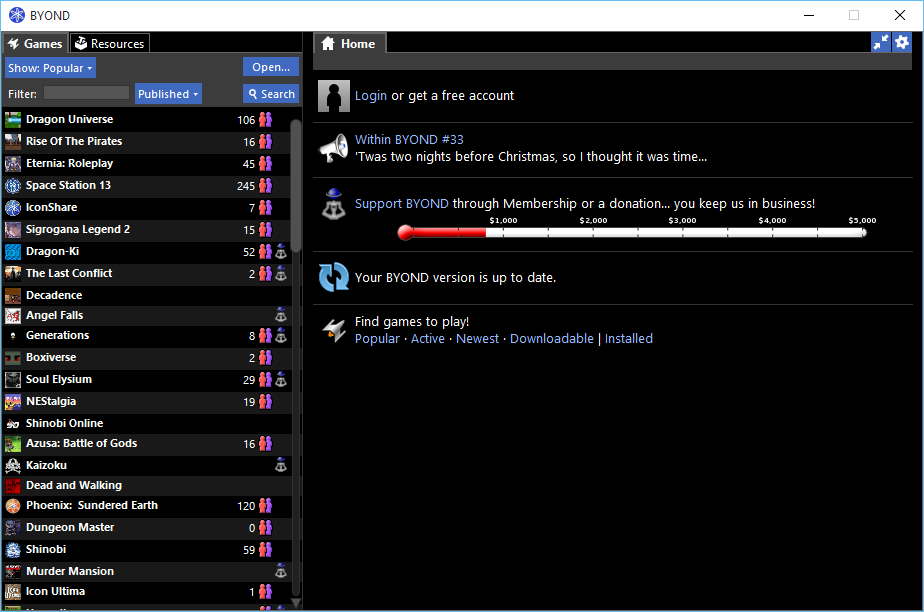Select the Shinobi Online game row
Image resolution: width=924 pixels, height=612 pixels.
click(x=147, y=424)
